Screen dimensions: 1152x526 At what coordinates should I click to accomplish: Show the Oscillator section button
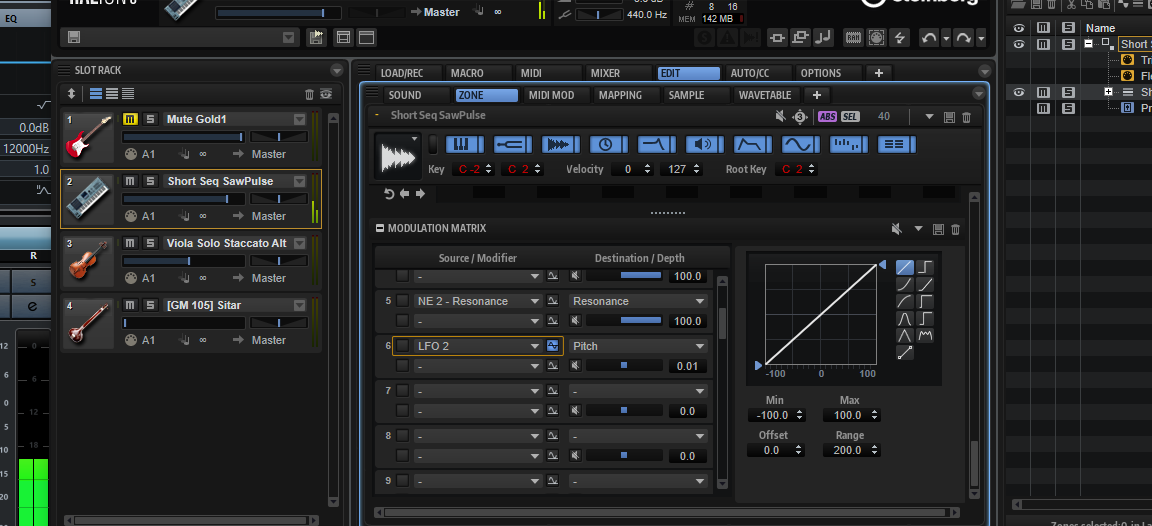(x=561, y=144)
